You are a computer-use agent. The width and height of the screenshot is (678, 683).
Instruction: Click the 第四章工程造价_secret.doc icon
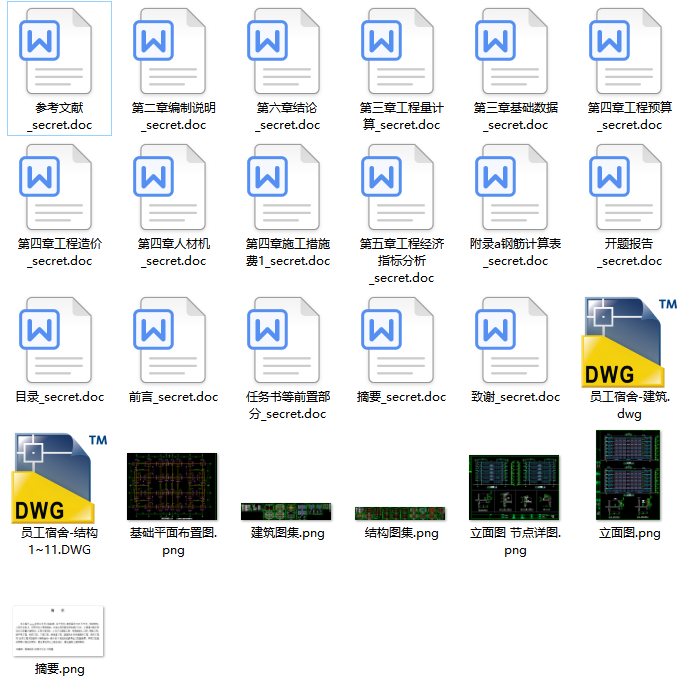(x=56, y=187)
